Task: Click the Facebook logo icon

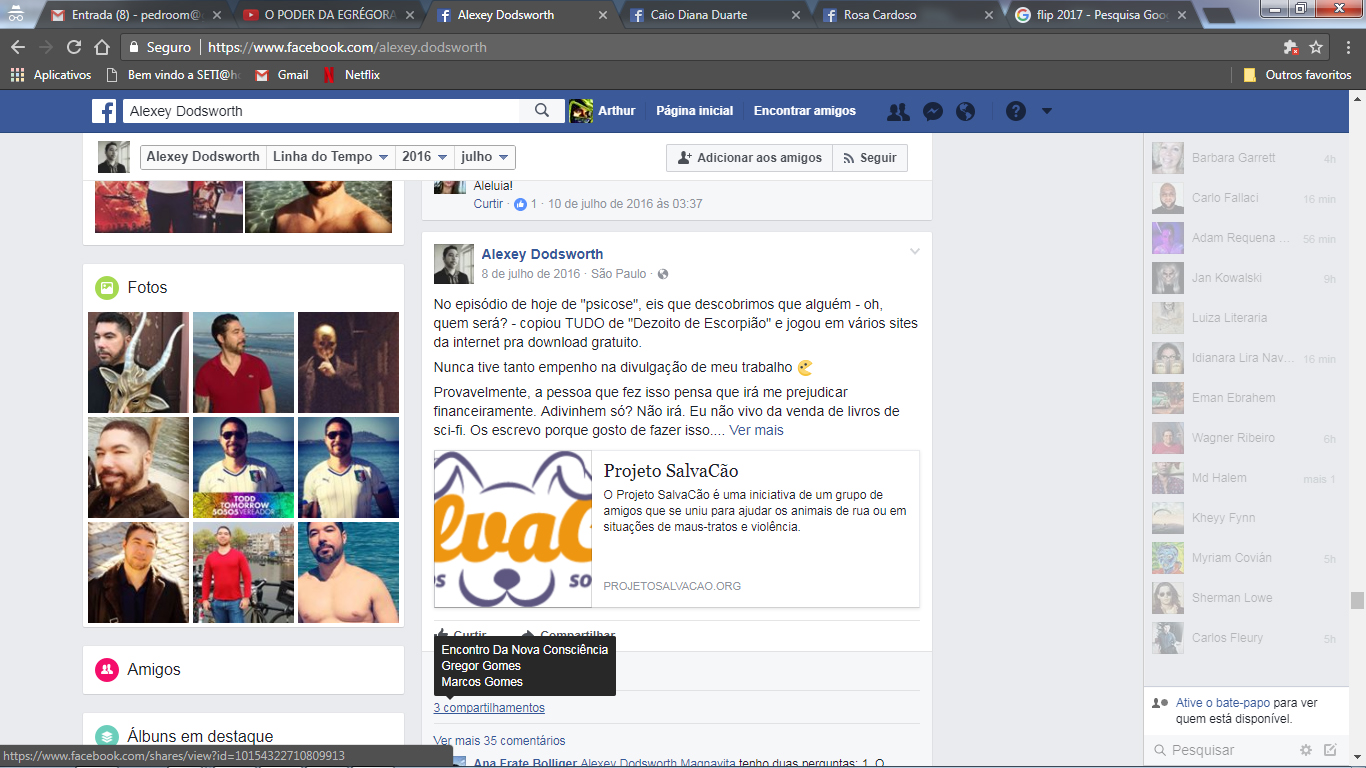Action: pos(104,111)
